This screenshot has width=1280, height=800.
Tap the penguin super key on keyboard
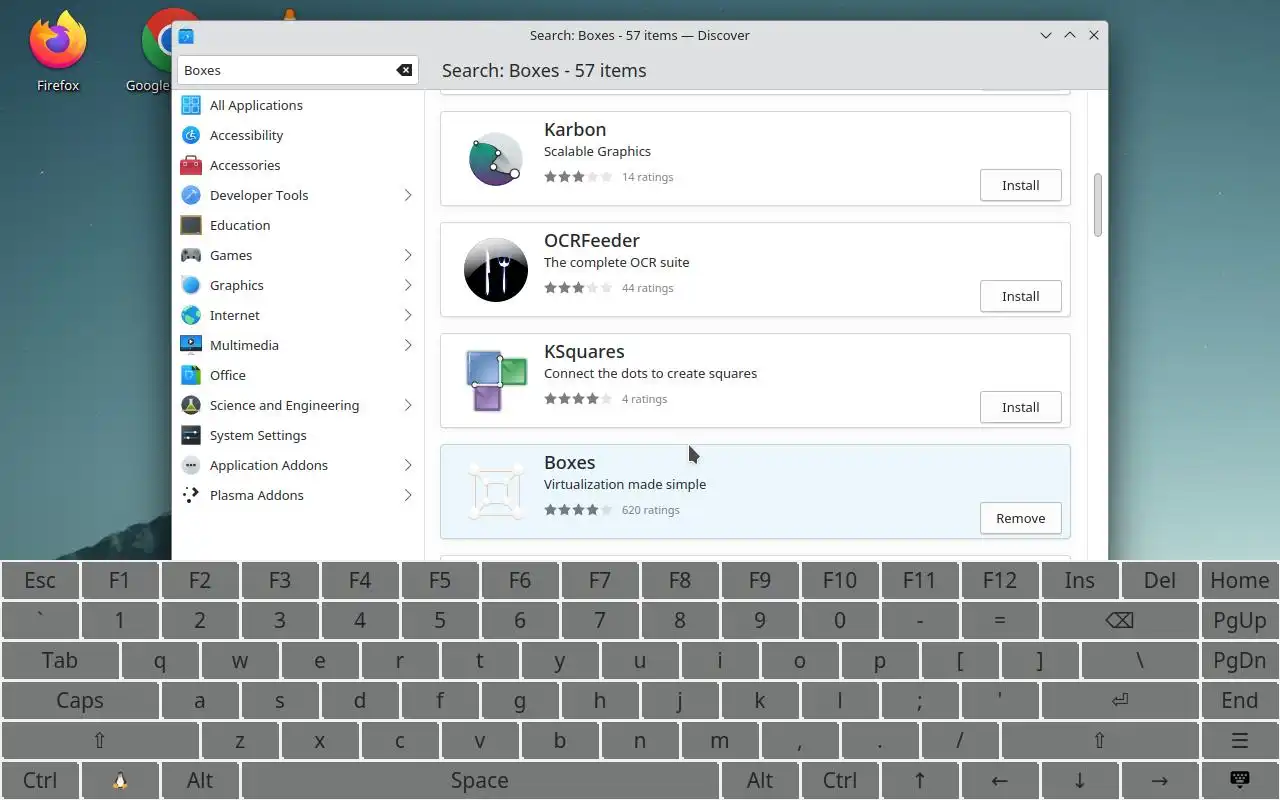click(120, 780)
